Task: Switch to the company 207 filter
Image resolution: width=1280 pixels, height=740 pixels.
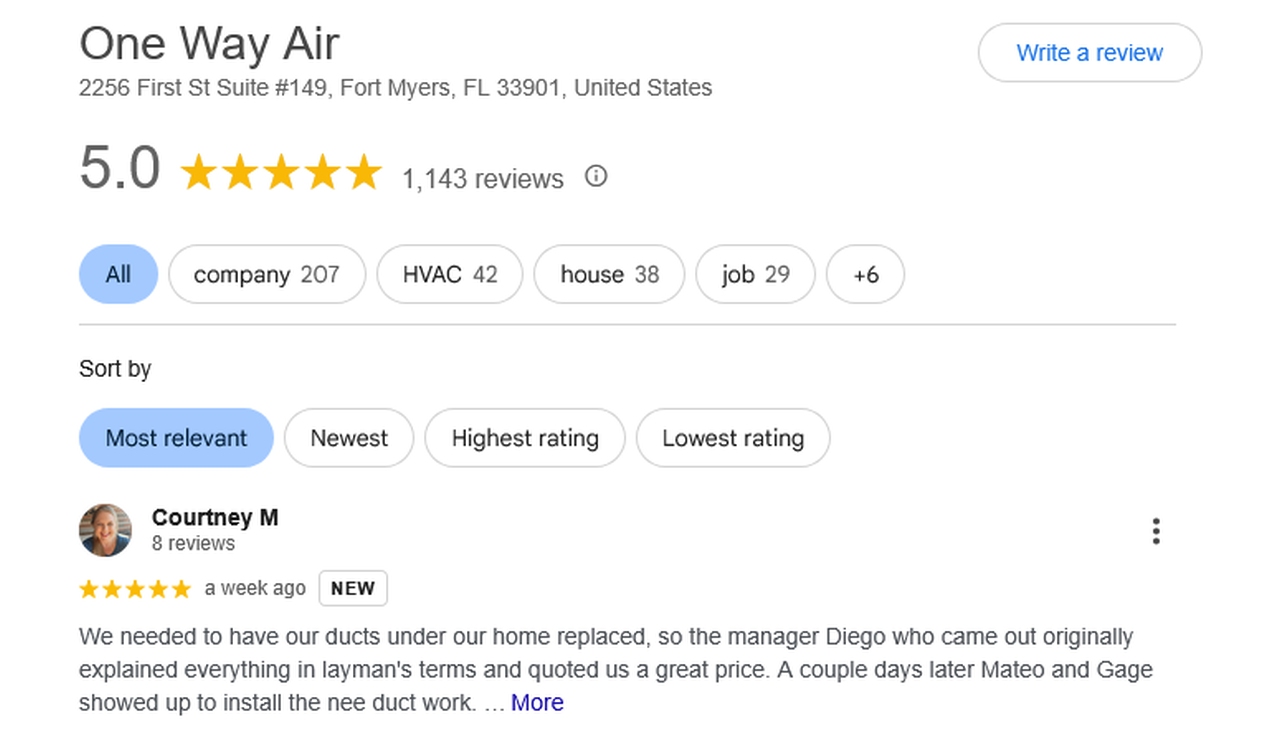Action: tap(267, 274)
